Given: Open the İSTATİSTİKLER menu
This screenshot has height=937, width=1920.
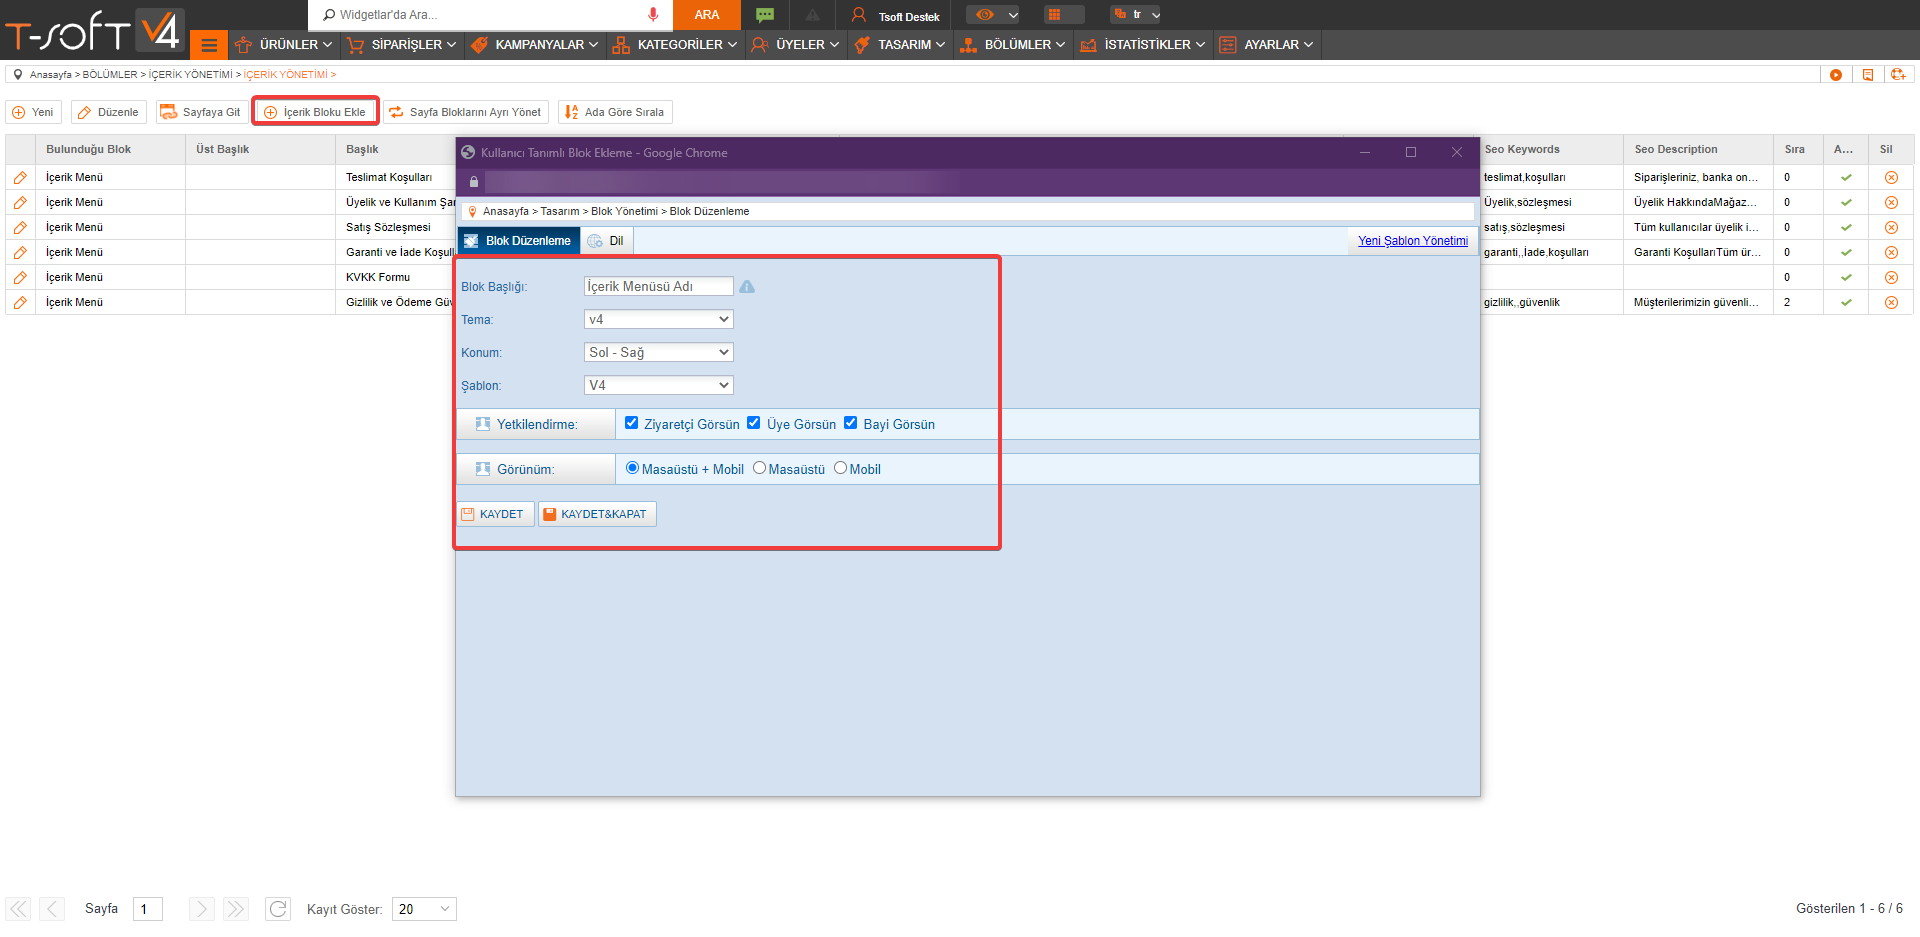Looking at the screenshot, I should (x=1143, y=45).
